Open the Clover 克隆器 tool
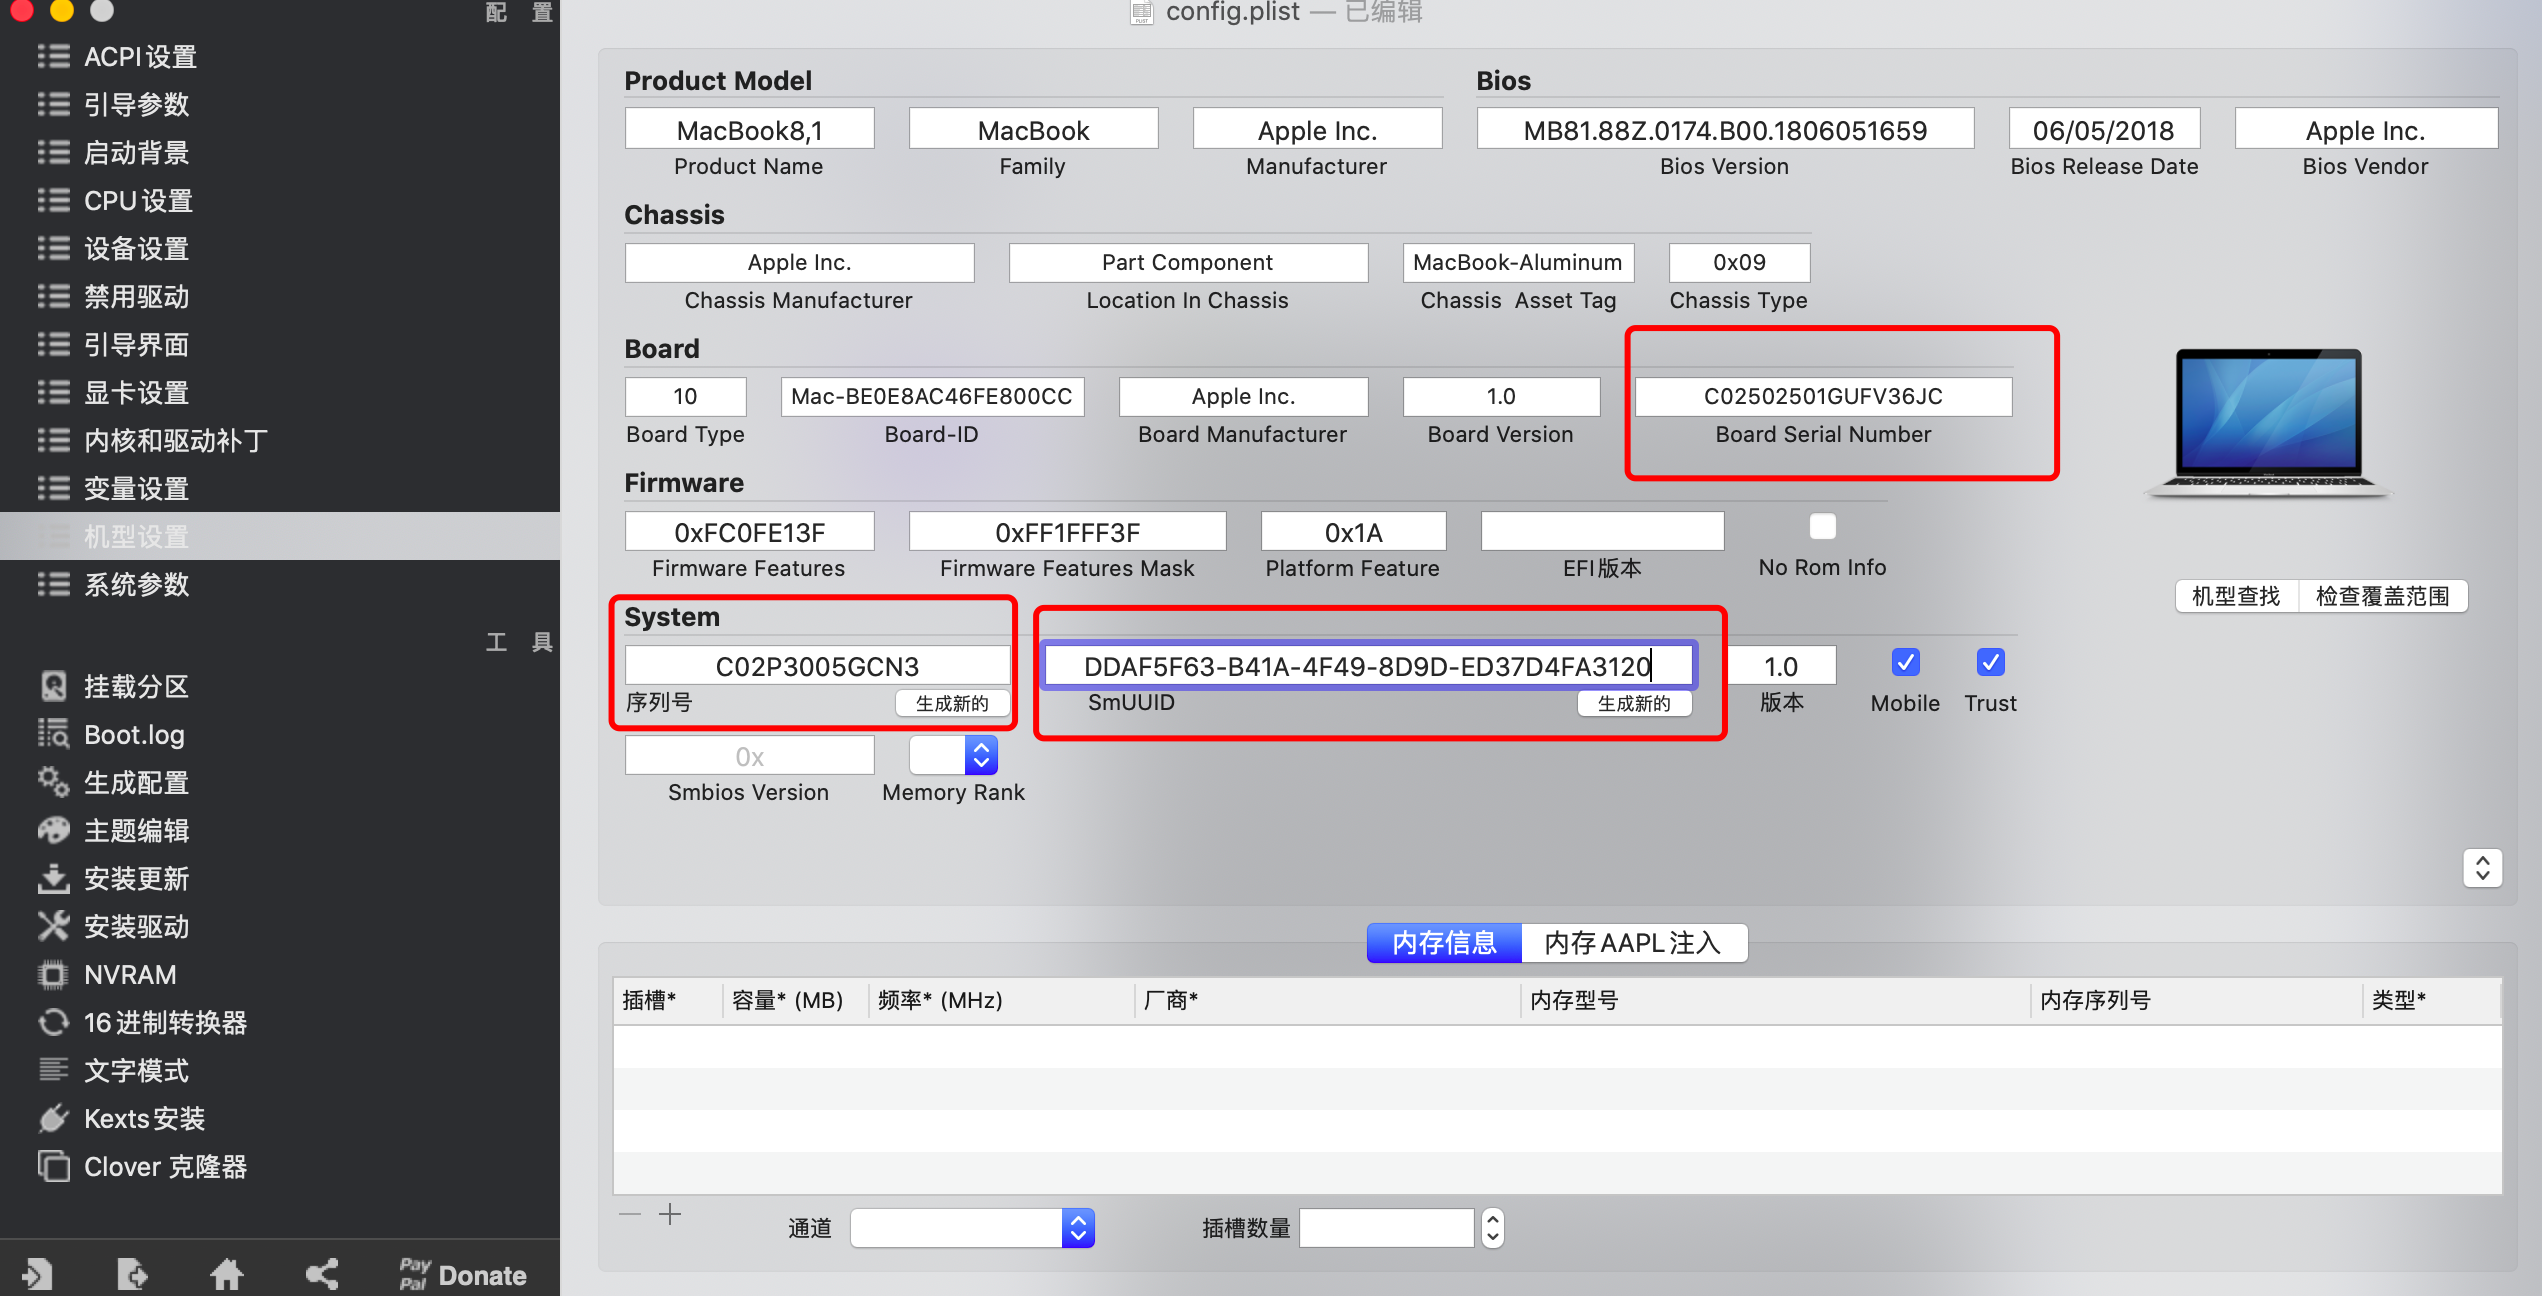2542x1296 pixels. (x=164, y=1167)
